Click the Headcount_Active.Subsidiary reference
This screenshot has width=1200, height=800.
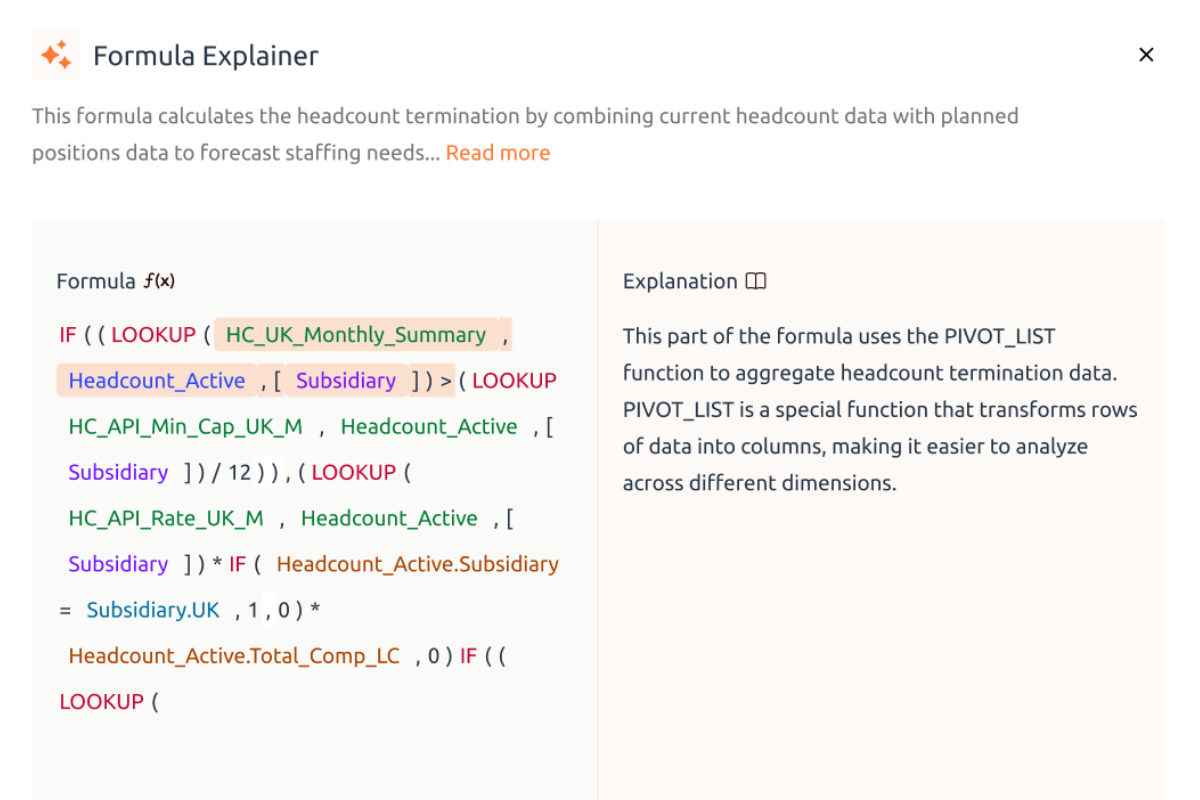[418, 564]
